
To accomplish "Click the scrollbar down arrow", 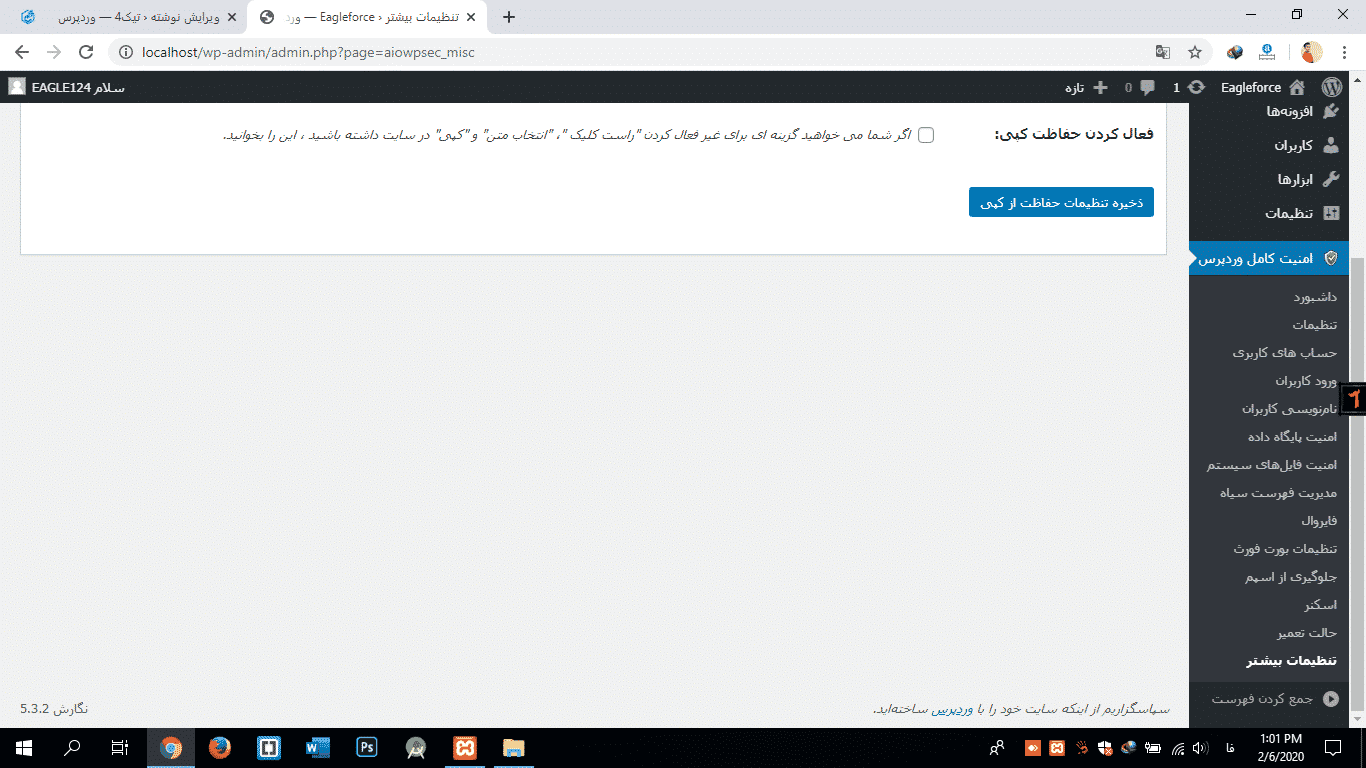I will (1358, 719).
